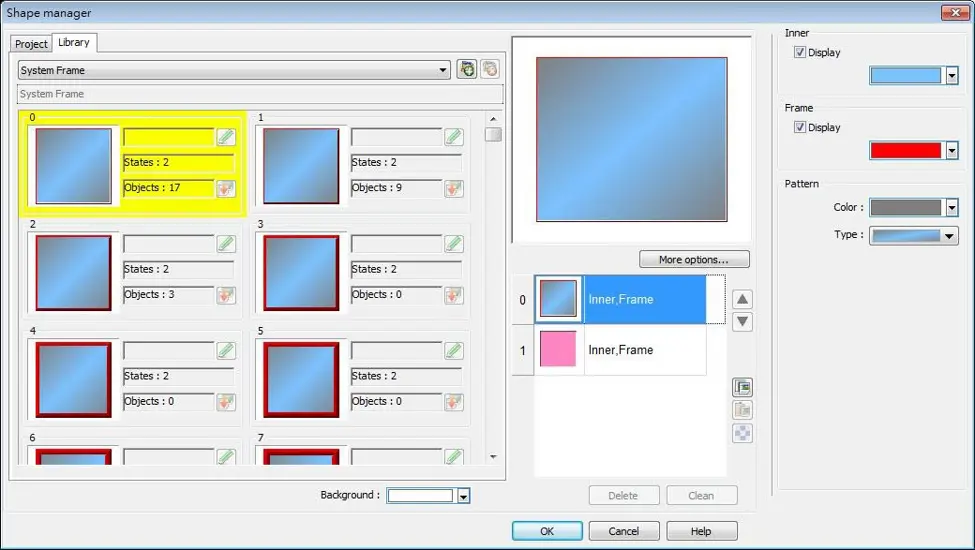Viewport: 975px width, 550px height.
Task: Click the import arrow icon of shape 3
Action: (454, 295)
